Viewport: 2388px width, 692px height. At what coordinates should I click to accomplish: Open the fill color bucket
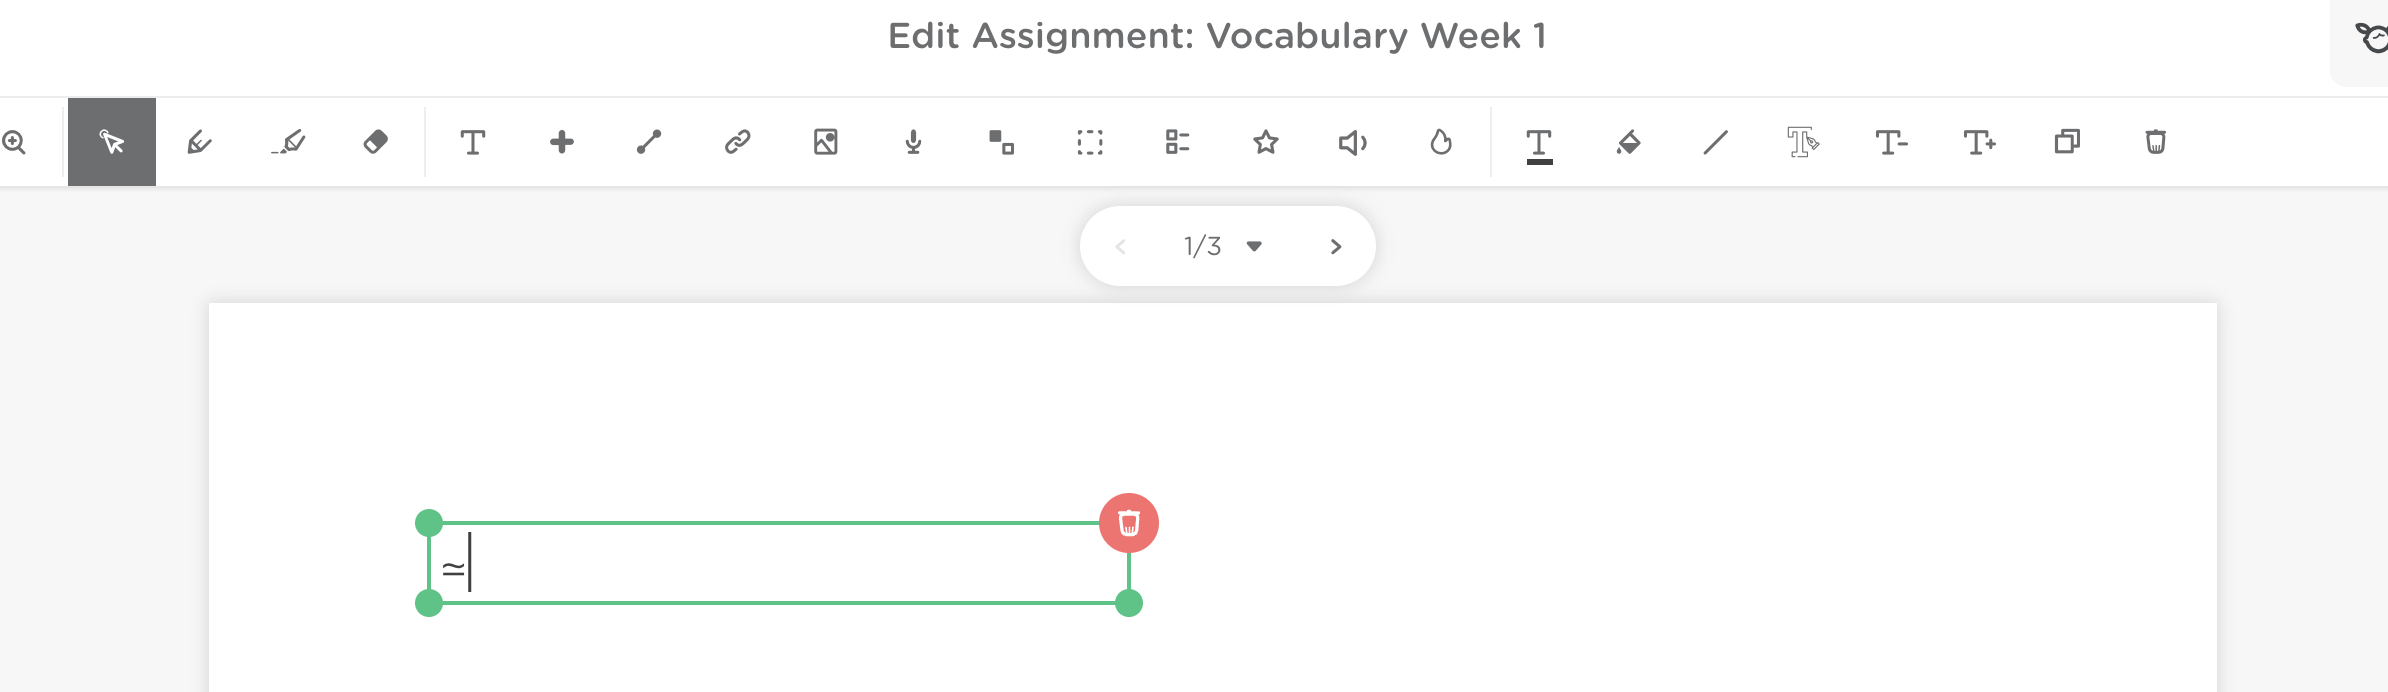click(1628, 142)
